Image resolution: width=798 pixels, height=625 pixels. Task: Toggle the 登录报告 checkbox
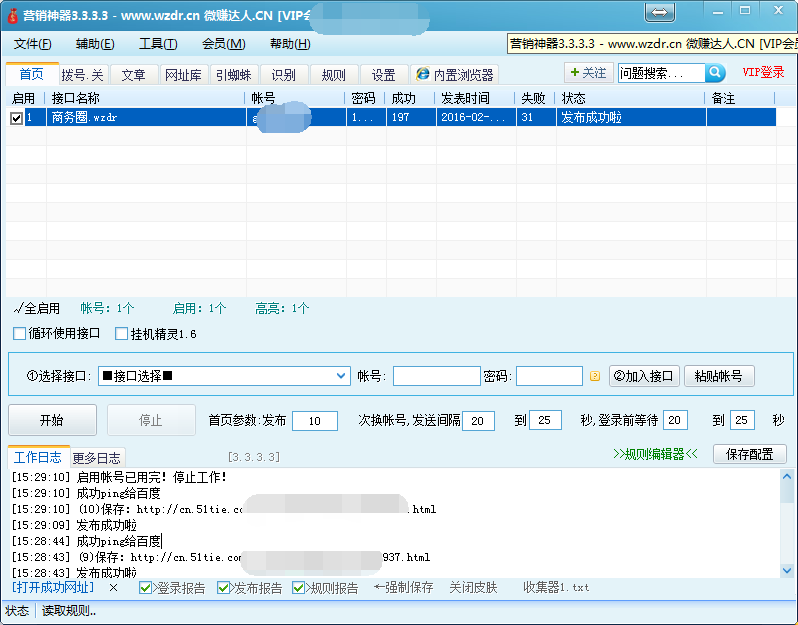point(146,588)
